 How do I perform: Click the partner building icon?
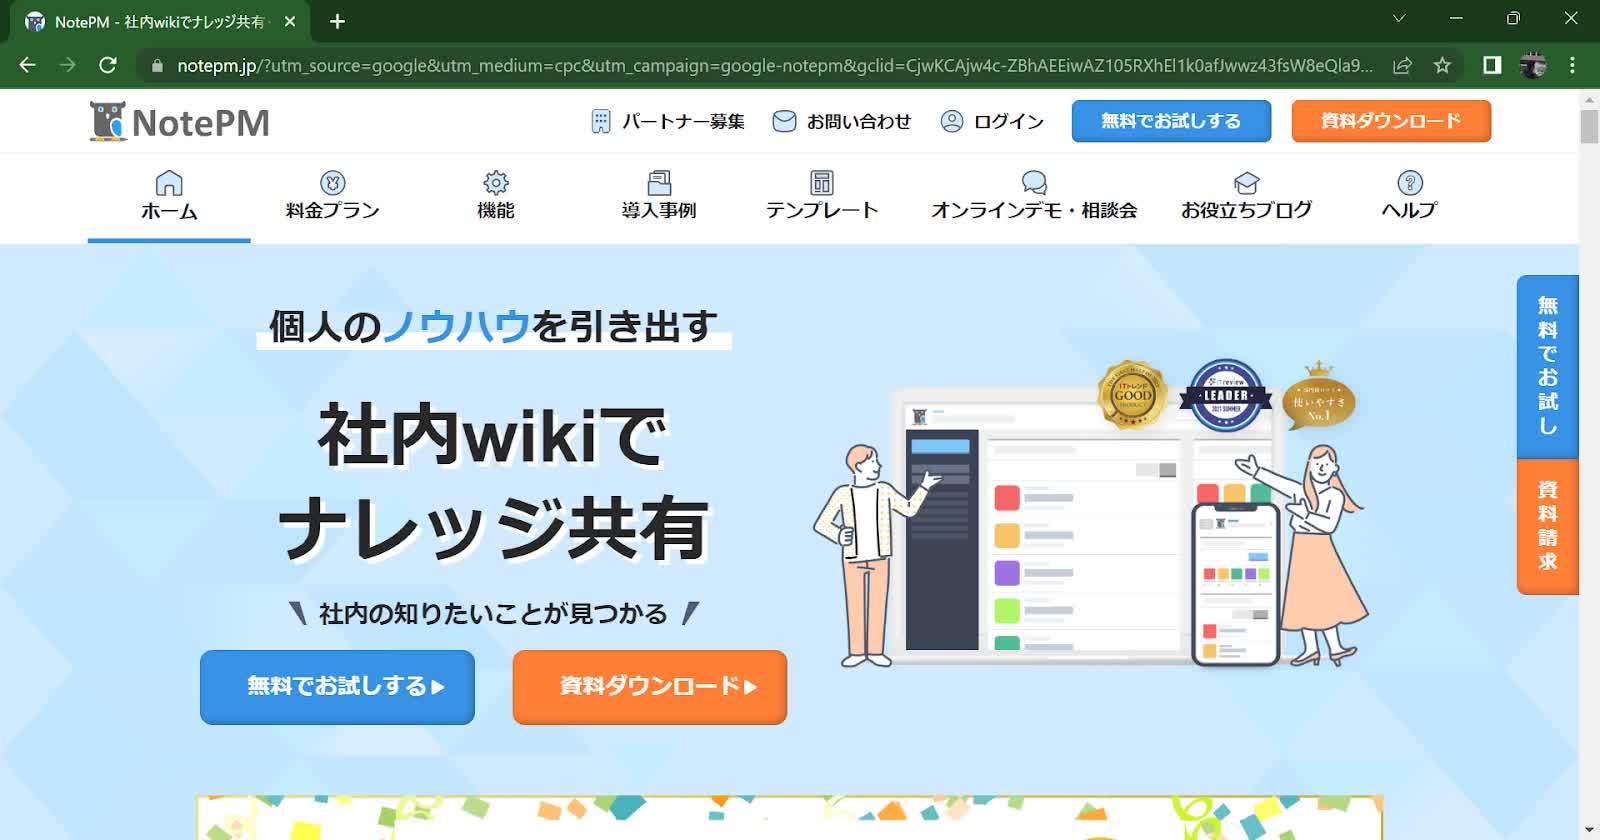point(600,121)
